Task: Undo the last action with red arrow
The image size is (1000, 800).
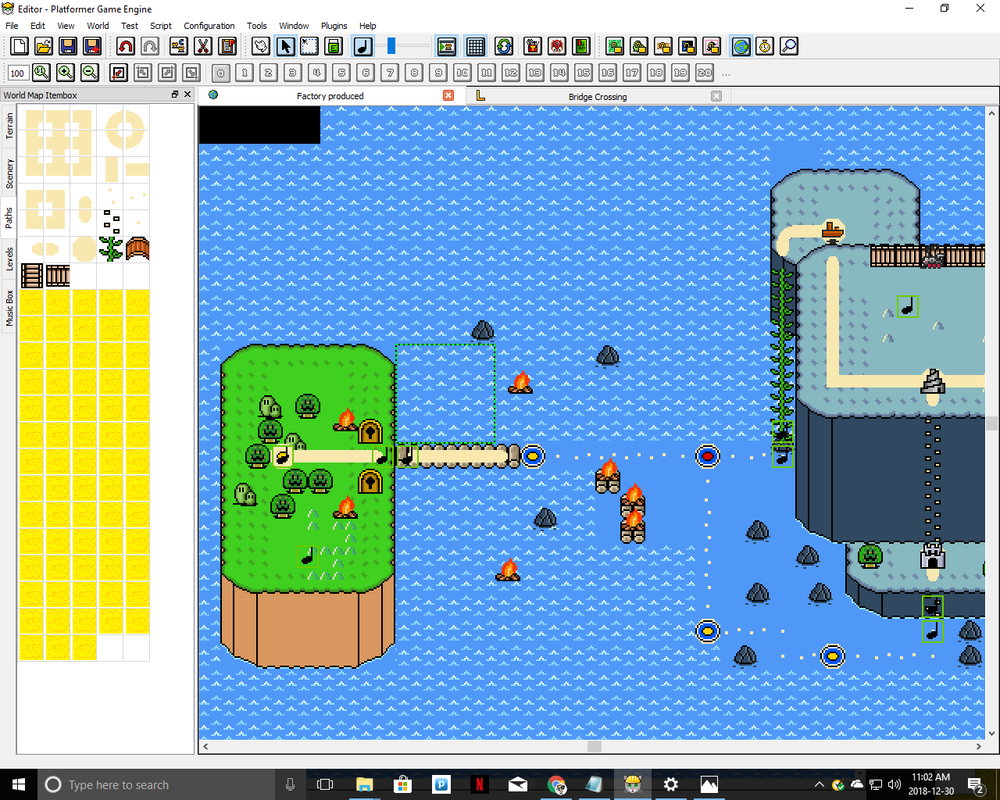Action: pyautogui.click(x=126, y=46)
